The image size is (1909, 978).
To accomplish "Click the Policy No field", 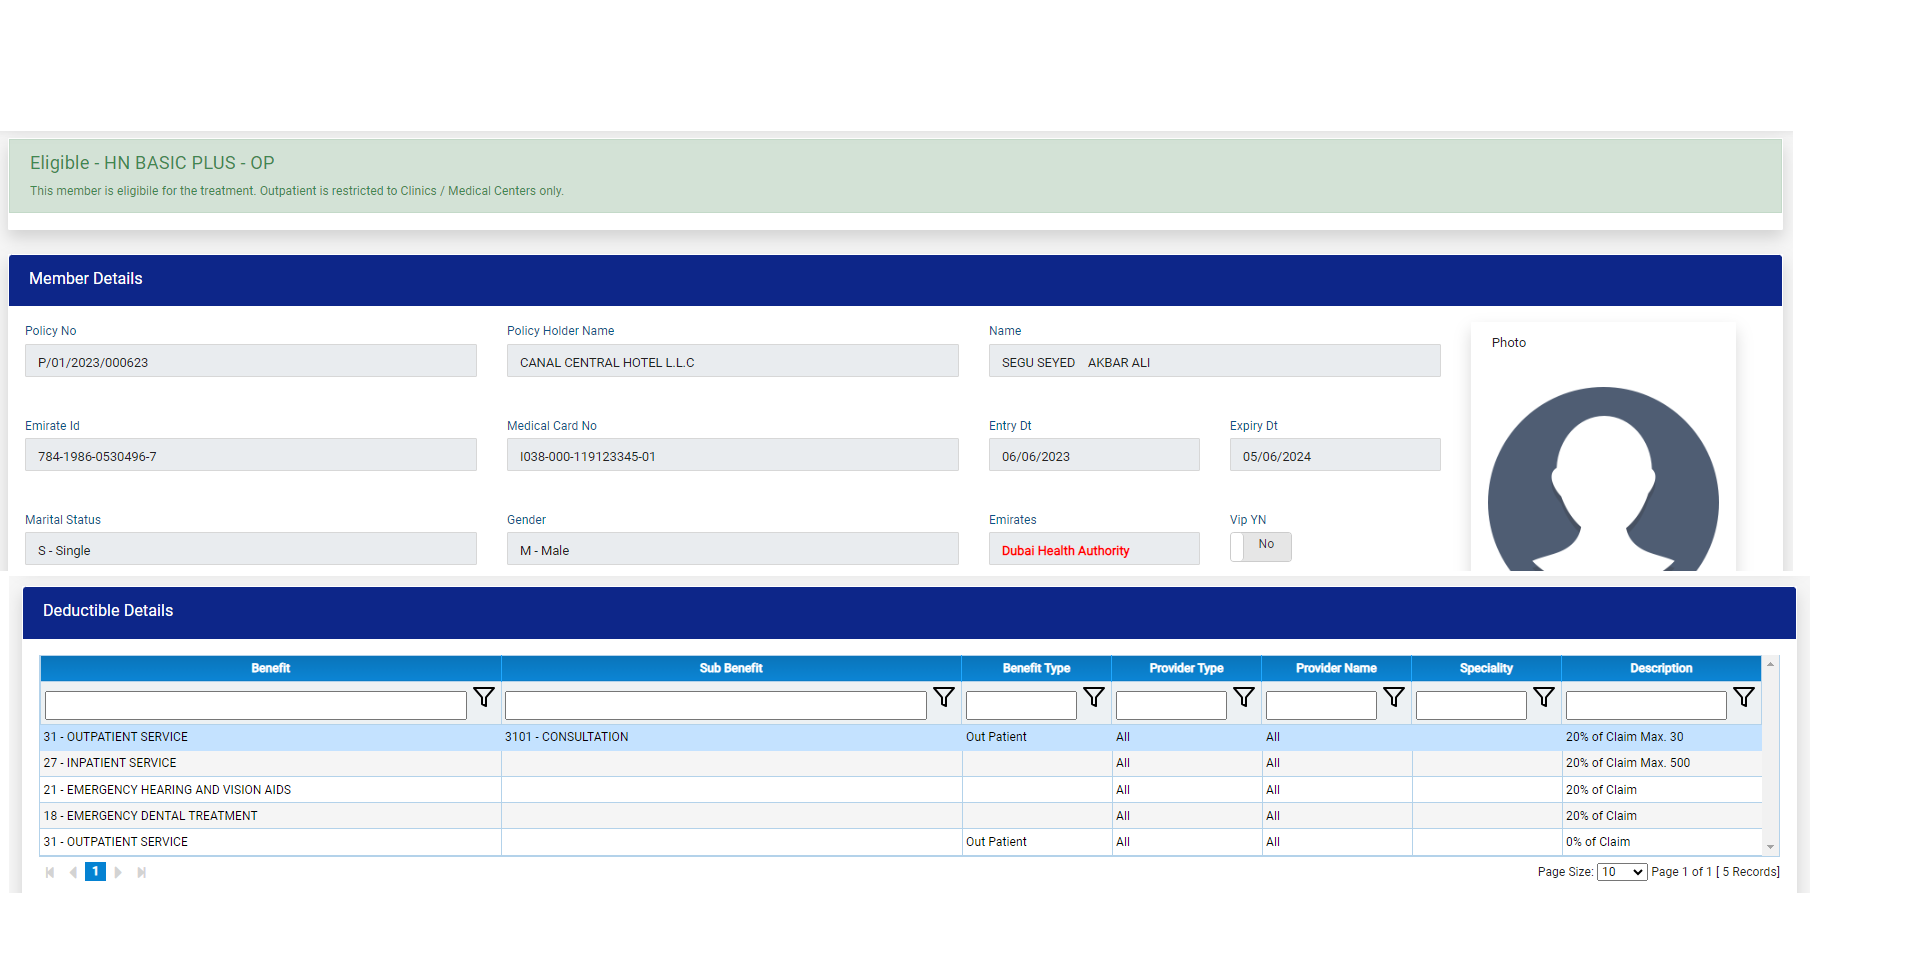I will 250,362.
